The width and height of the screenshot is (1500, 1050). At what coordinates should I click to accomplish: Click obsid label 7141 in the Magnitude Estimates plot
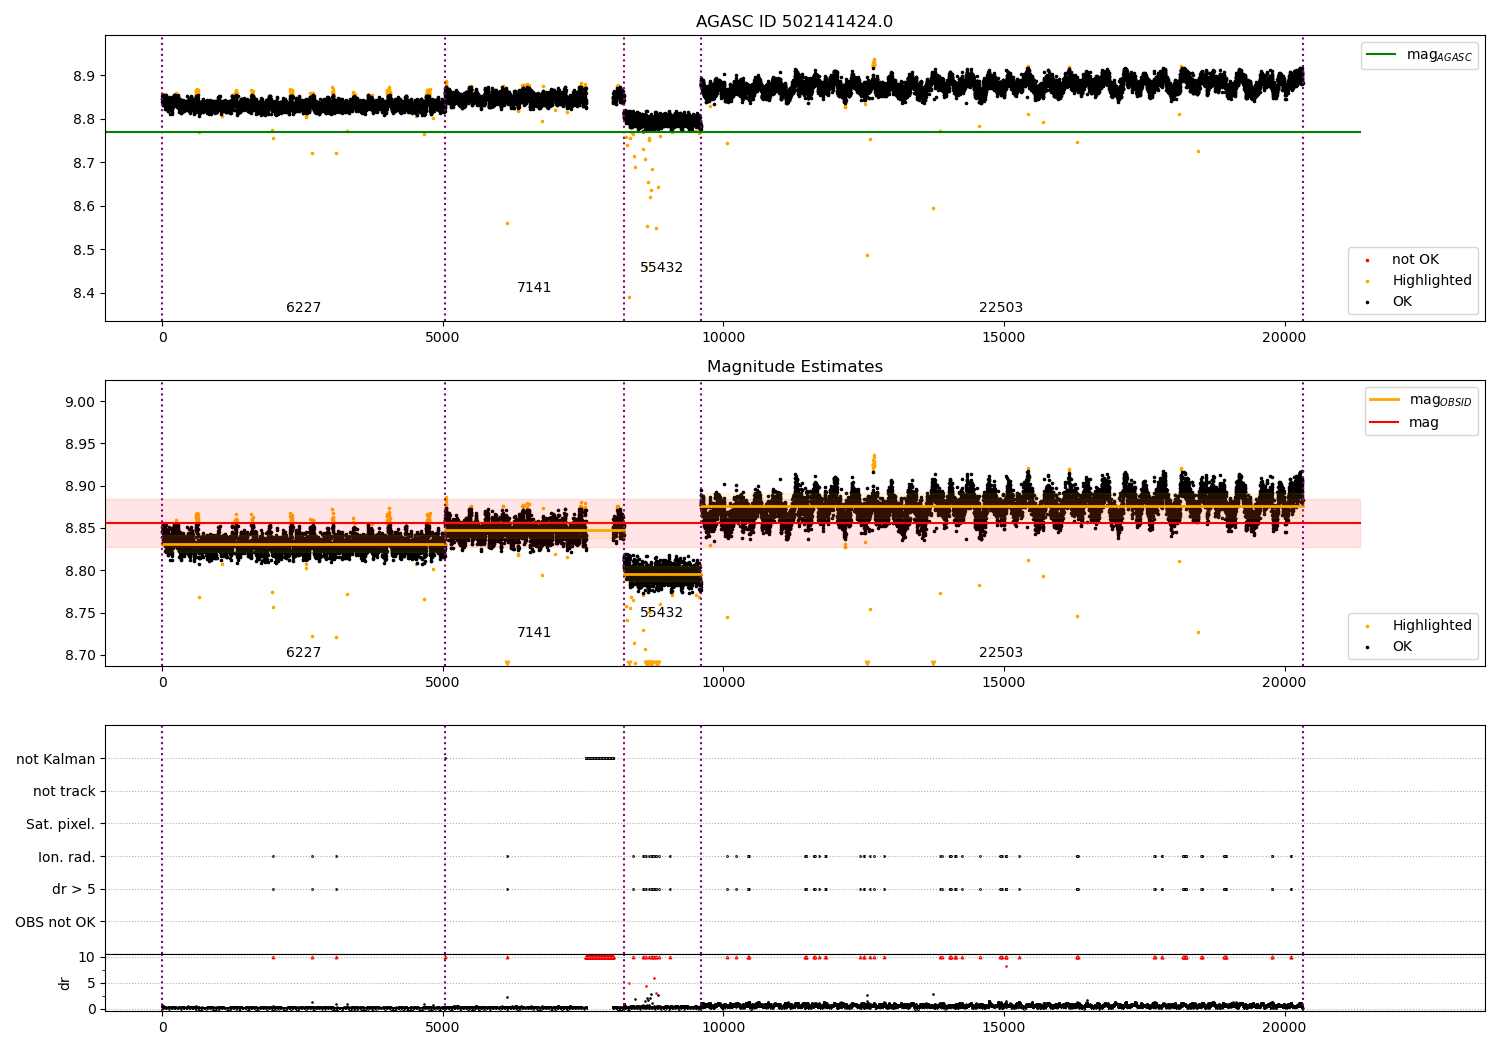click(534, 633)
